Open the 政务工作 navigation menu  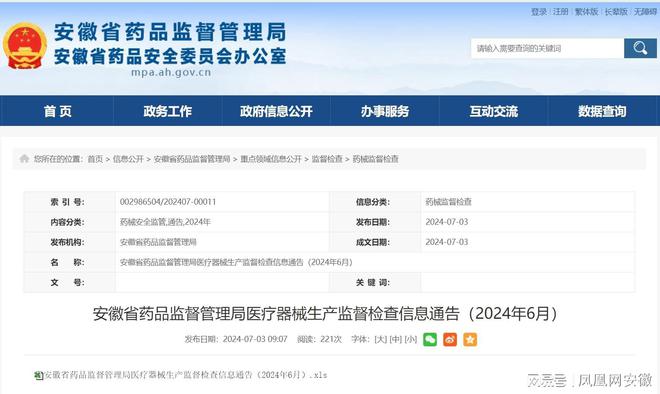pos(168,111)
